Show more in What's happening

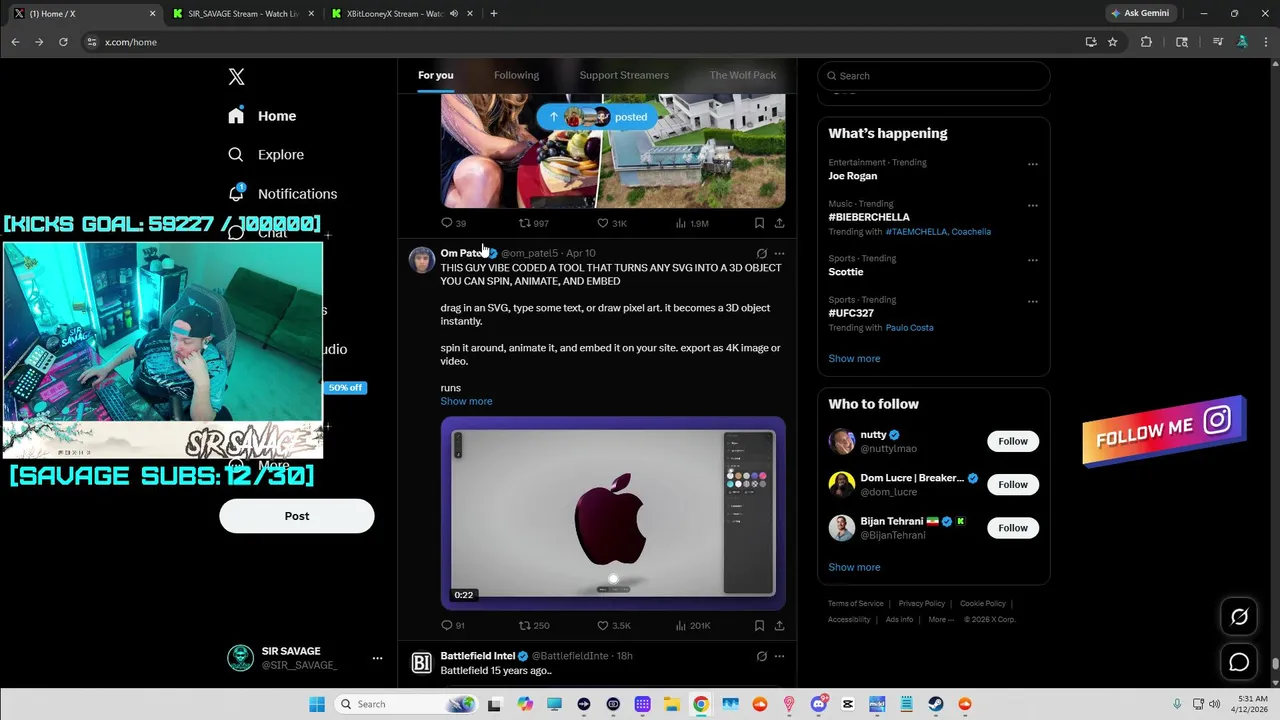click(854, 358)
